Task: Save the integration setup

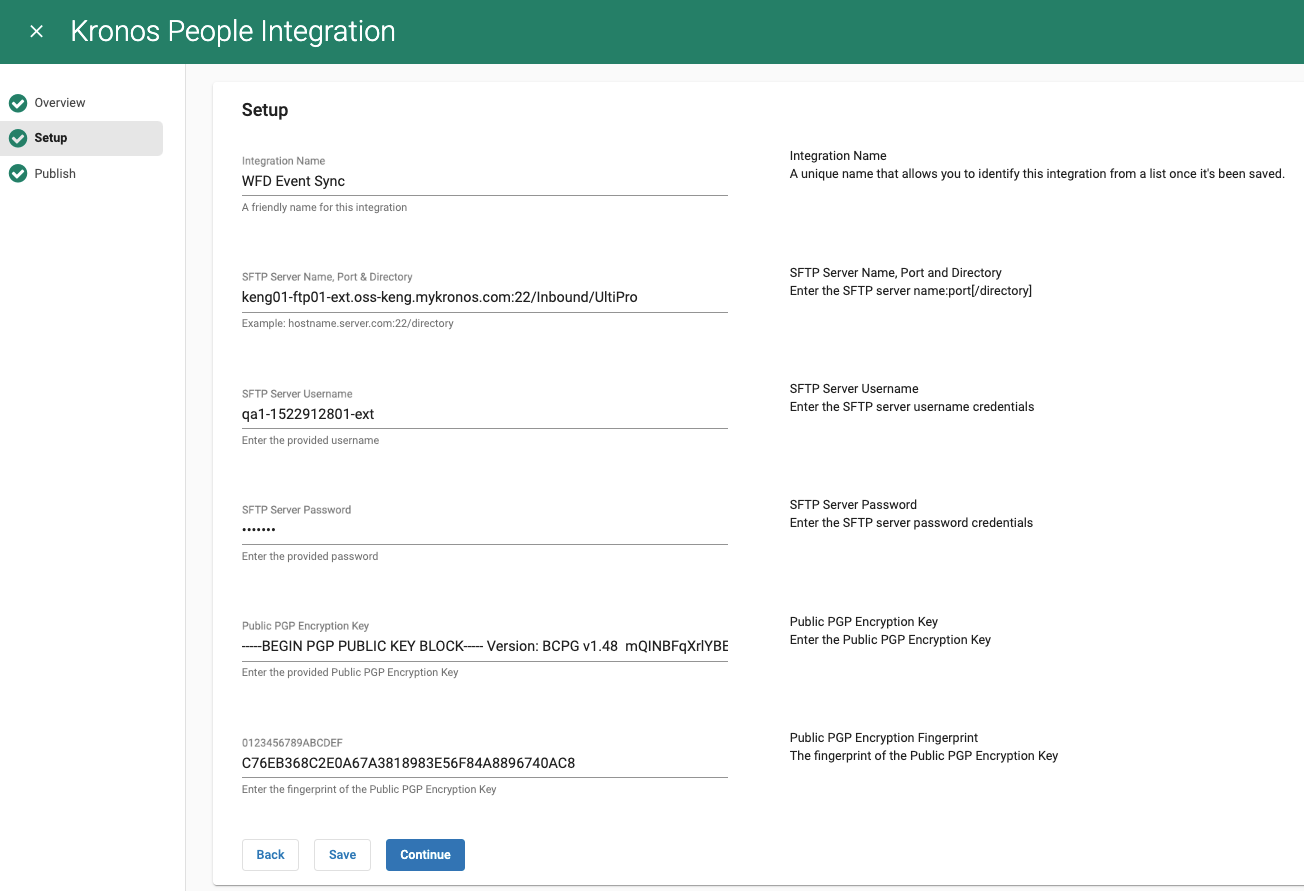Action: pyautogui.click(x=342, y=855)
